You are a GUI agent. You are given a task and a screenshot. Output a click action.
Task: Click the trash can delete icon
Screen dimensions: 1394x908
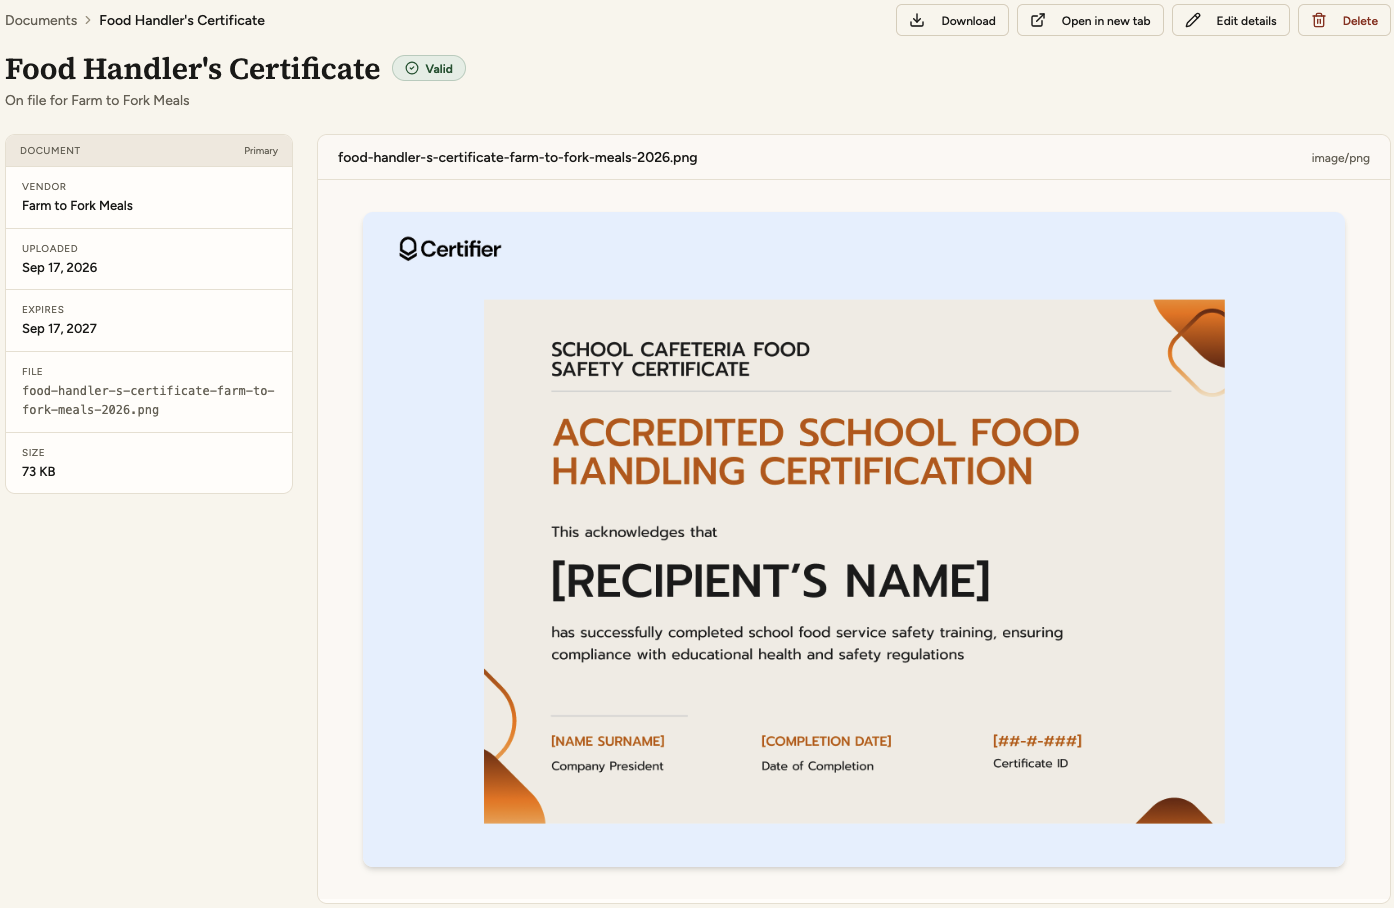[x=1319, y=20]
